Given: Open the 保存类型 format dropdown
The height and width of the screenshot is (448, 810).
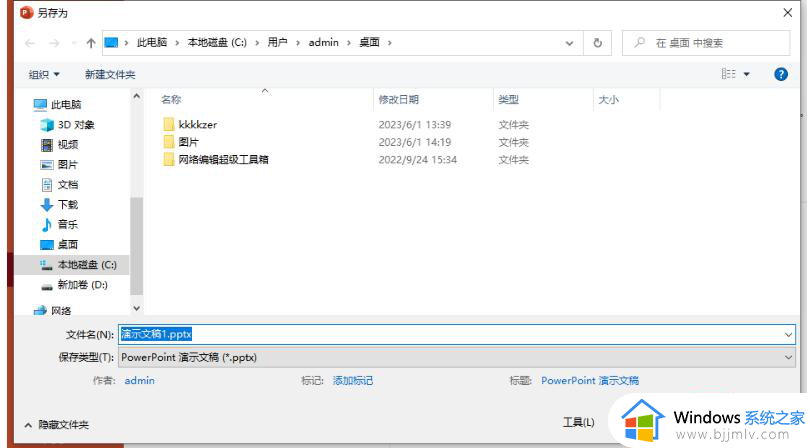Looking at the screenshot, I should tap(457, 358).
